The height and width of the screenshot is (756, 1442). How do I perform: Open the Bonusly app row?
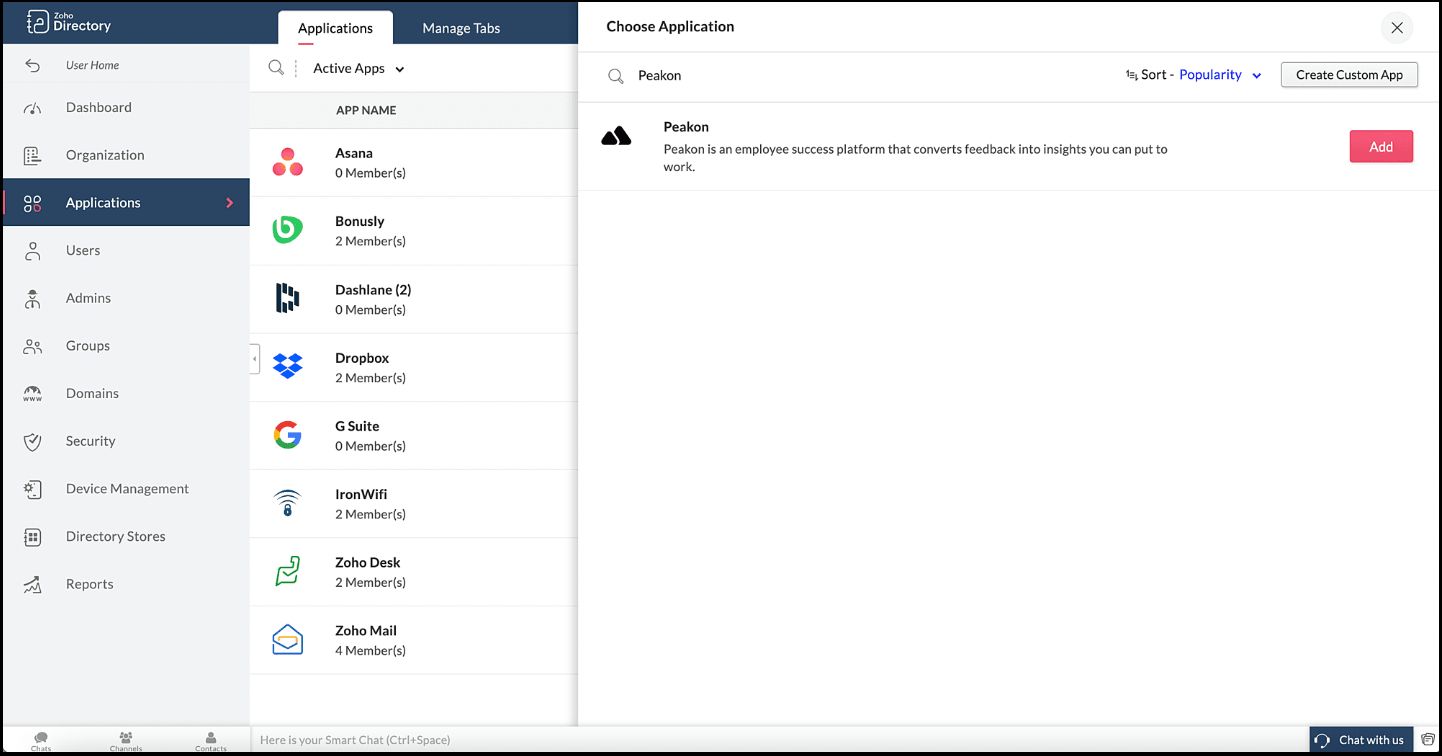coord(414,231)
